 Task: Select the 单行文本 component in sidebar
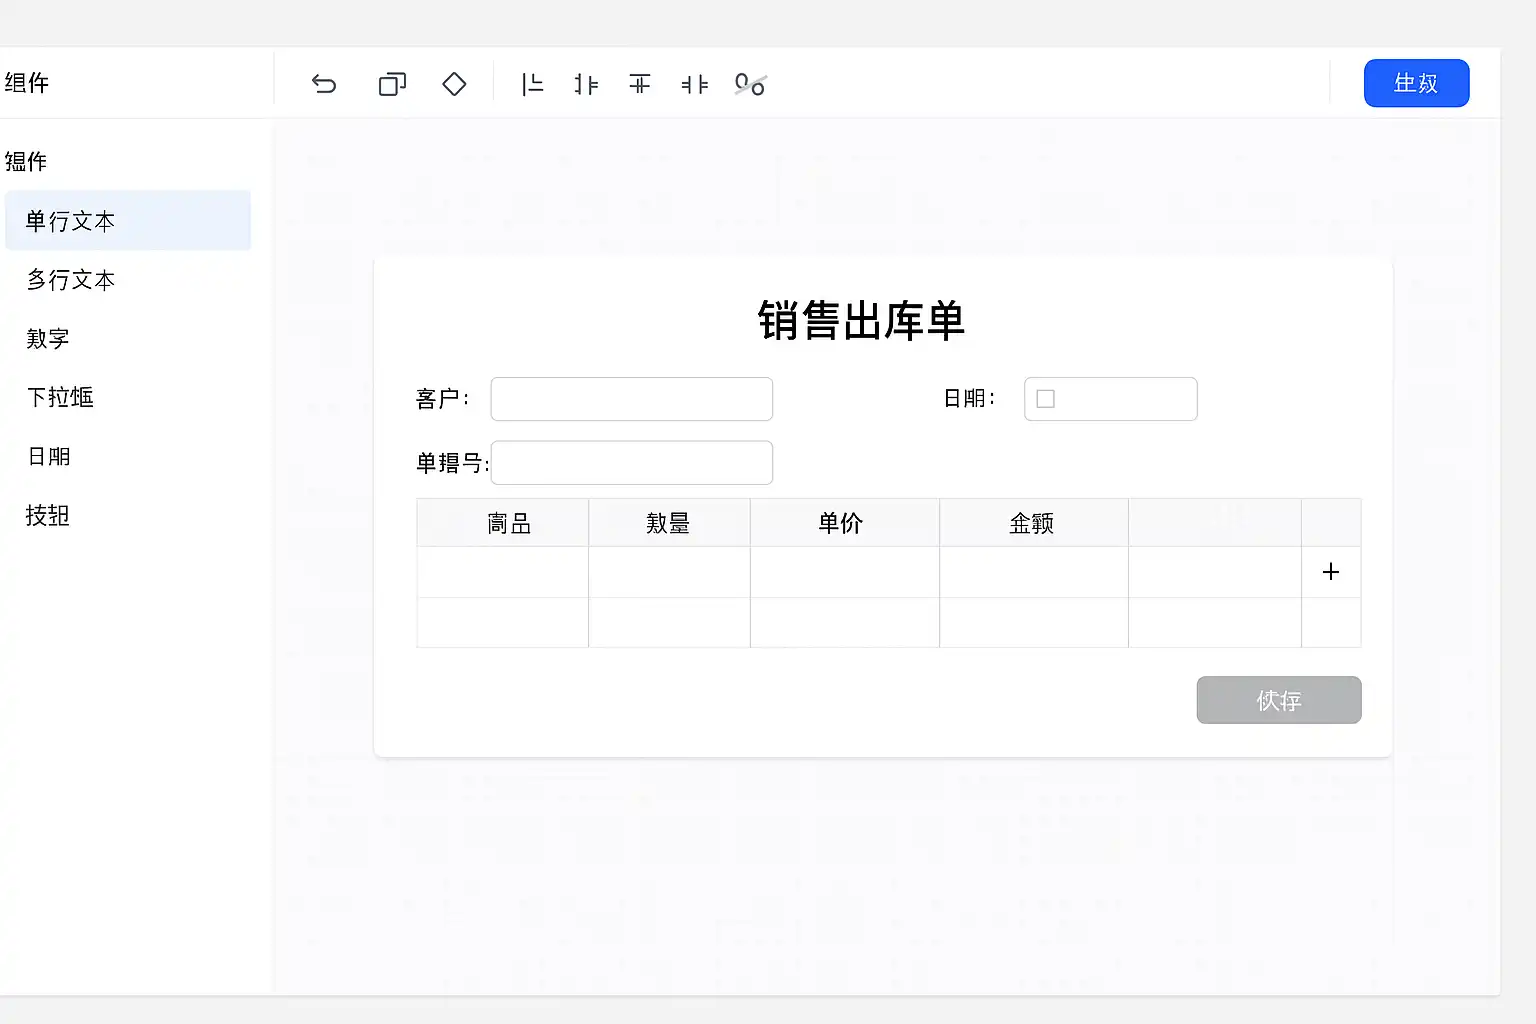pyautogui.click(x=70, y=221)
